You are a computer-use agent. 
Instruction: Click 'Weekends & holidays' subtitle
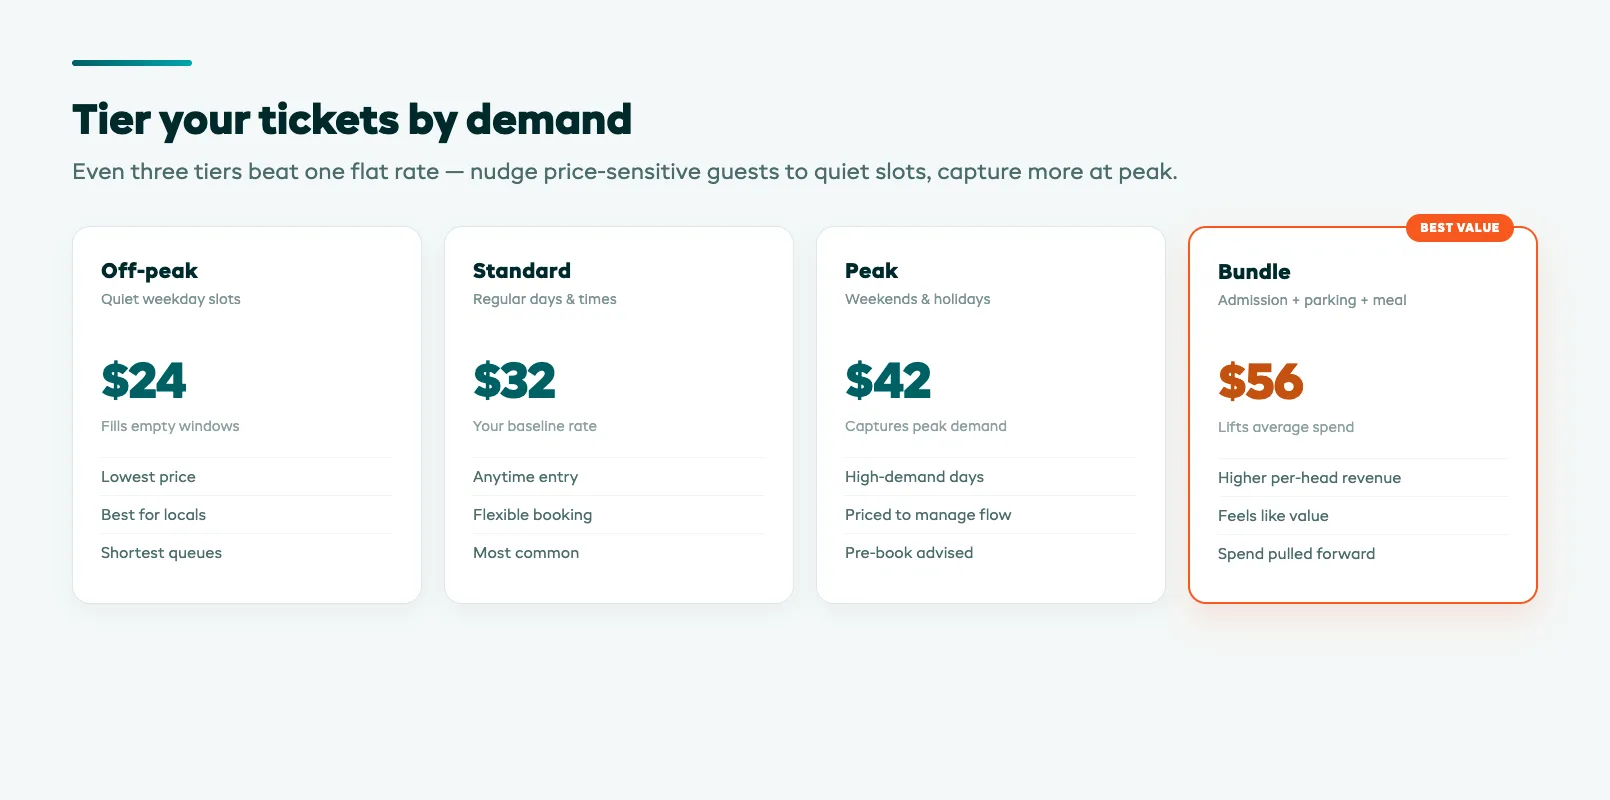tap(918, 299)
